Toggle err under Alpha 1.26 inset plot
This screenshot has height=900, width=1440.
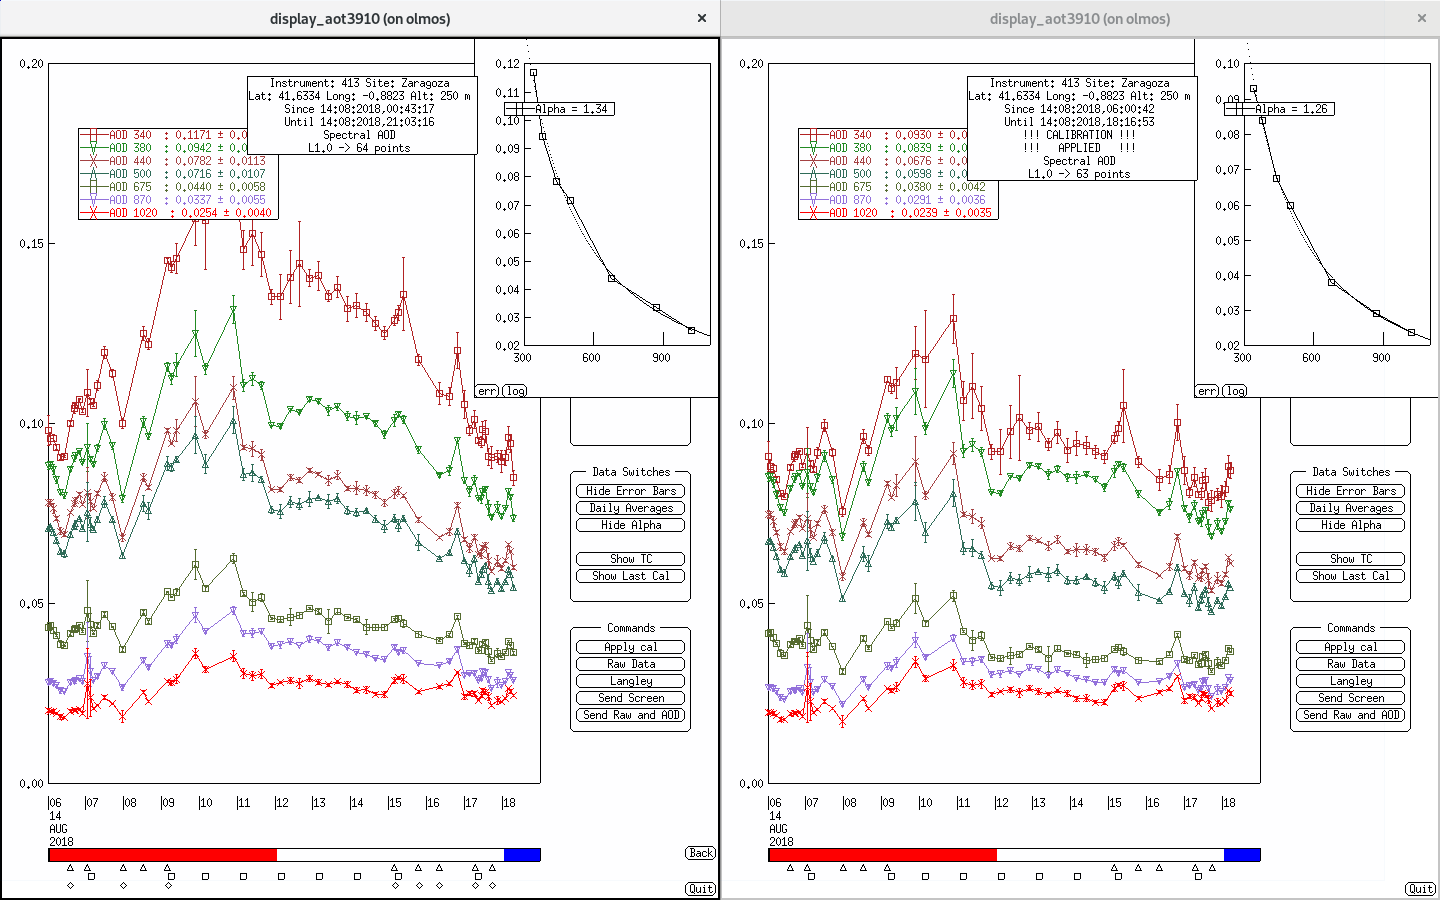tap(1207, 391)
